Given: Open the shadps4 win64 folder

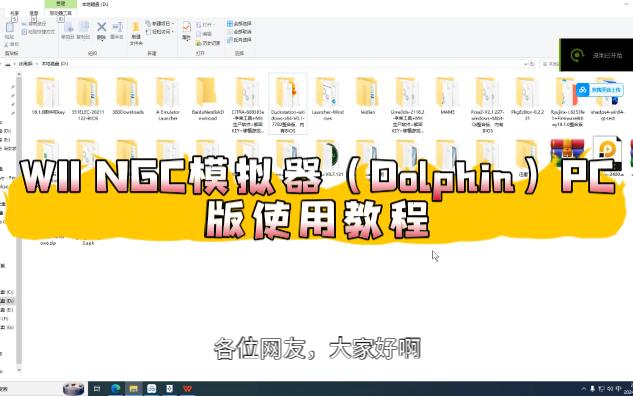Looking at the screenshot, I should click(607, 99).
